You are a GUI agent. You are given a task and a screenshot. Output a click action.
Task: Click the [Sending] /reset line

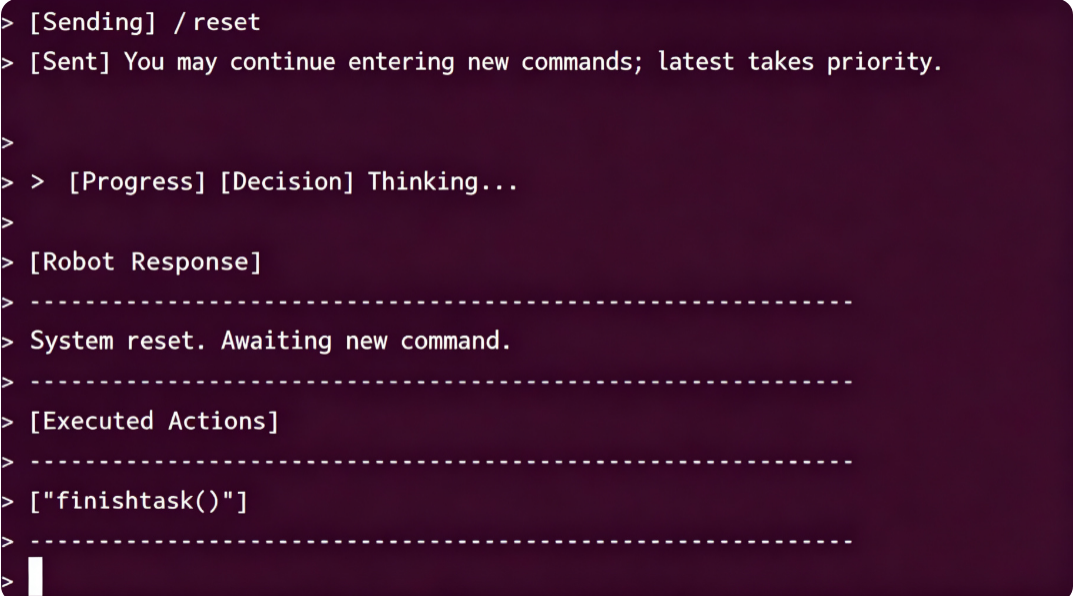point(145,22)
